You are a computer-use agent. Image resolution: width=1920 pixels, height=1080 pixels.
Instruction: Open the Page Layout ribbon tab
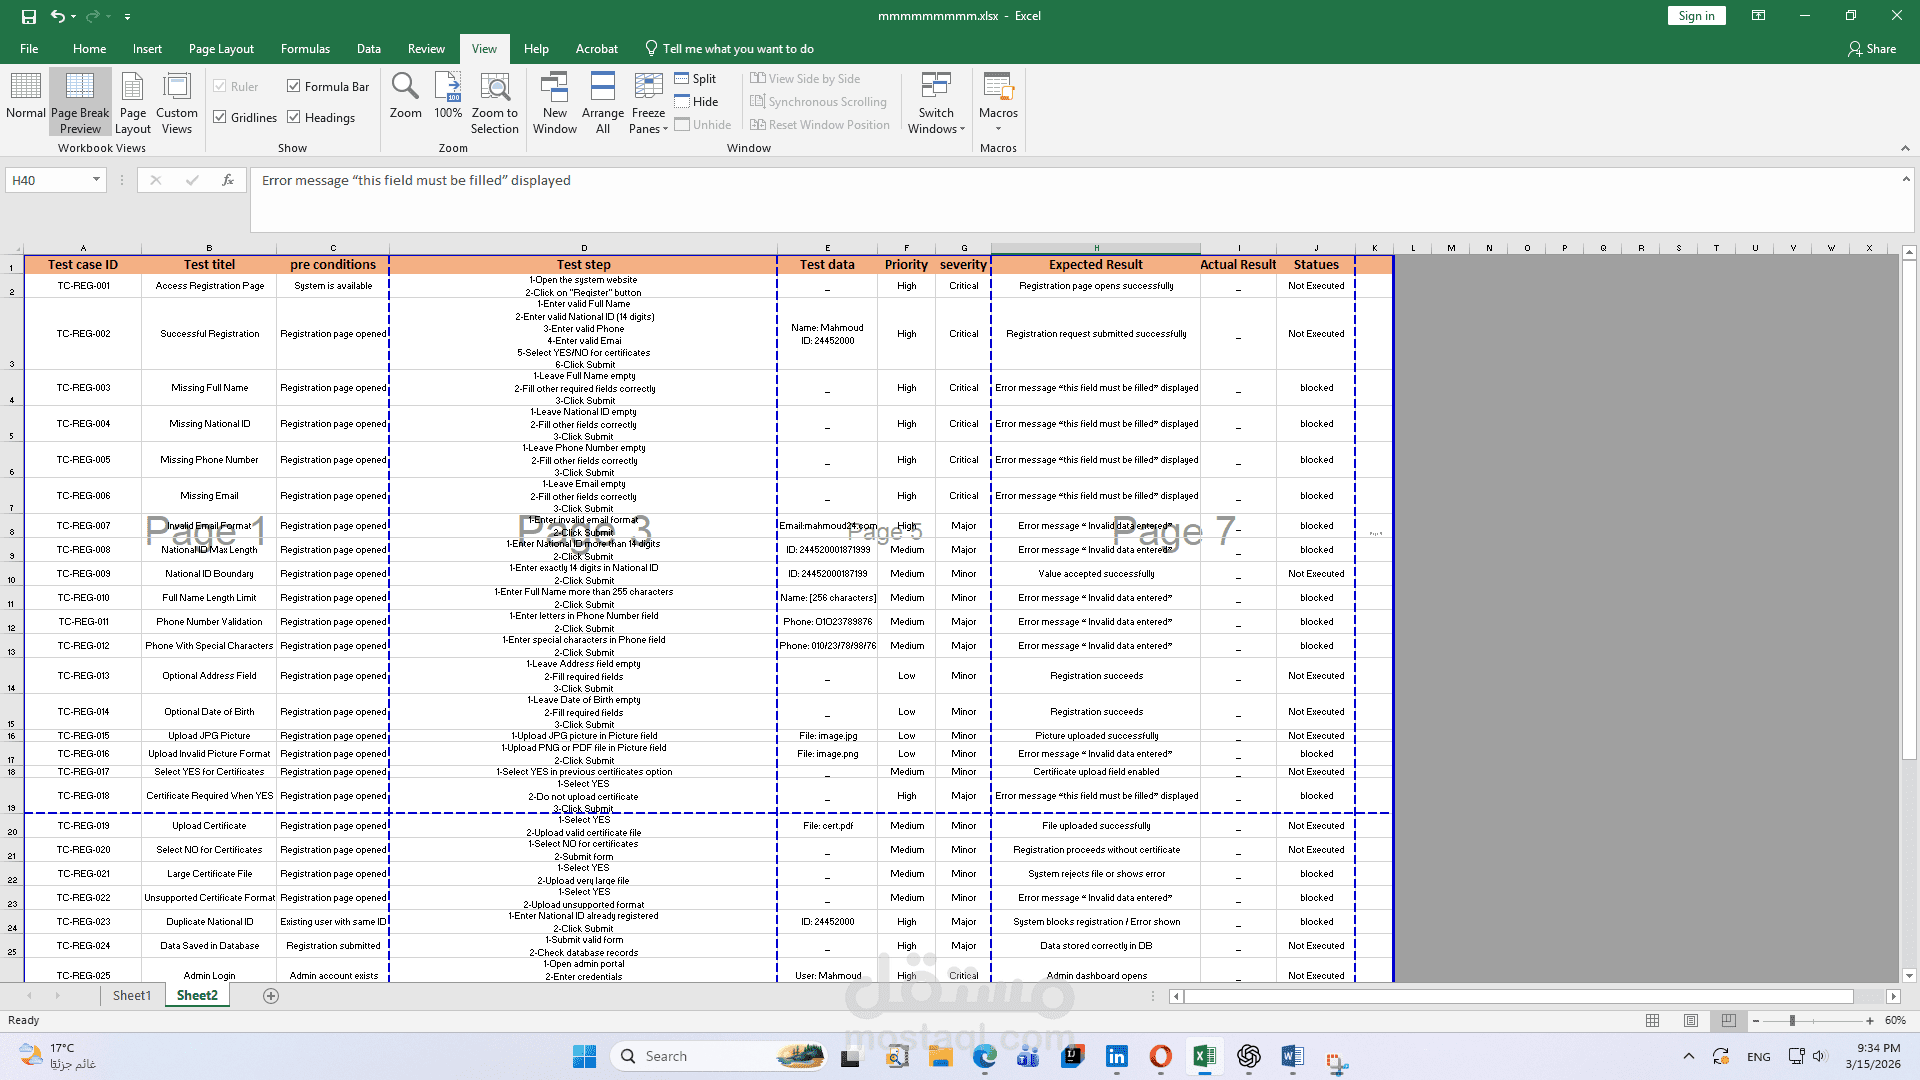click(x=221, y=49)
